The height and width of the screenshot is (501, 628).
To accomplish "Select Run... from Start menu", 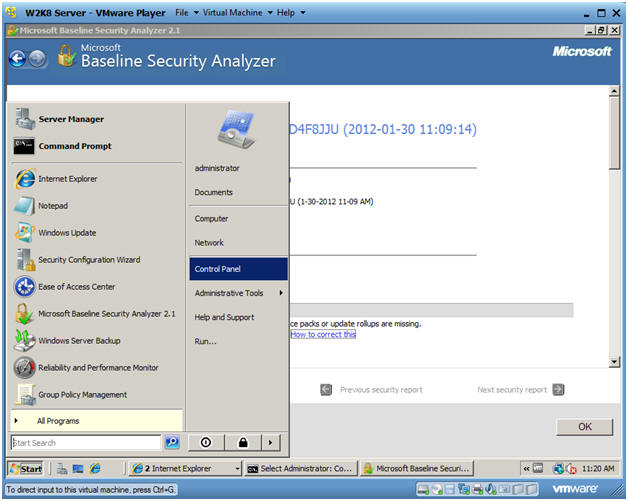I will pos(238,341).
